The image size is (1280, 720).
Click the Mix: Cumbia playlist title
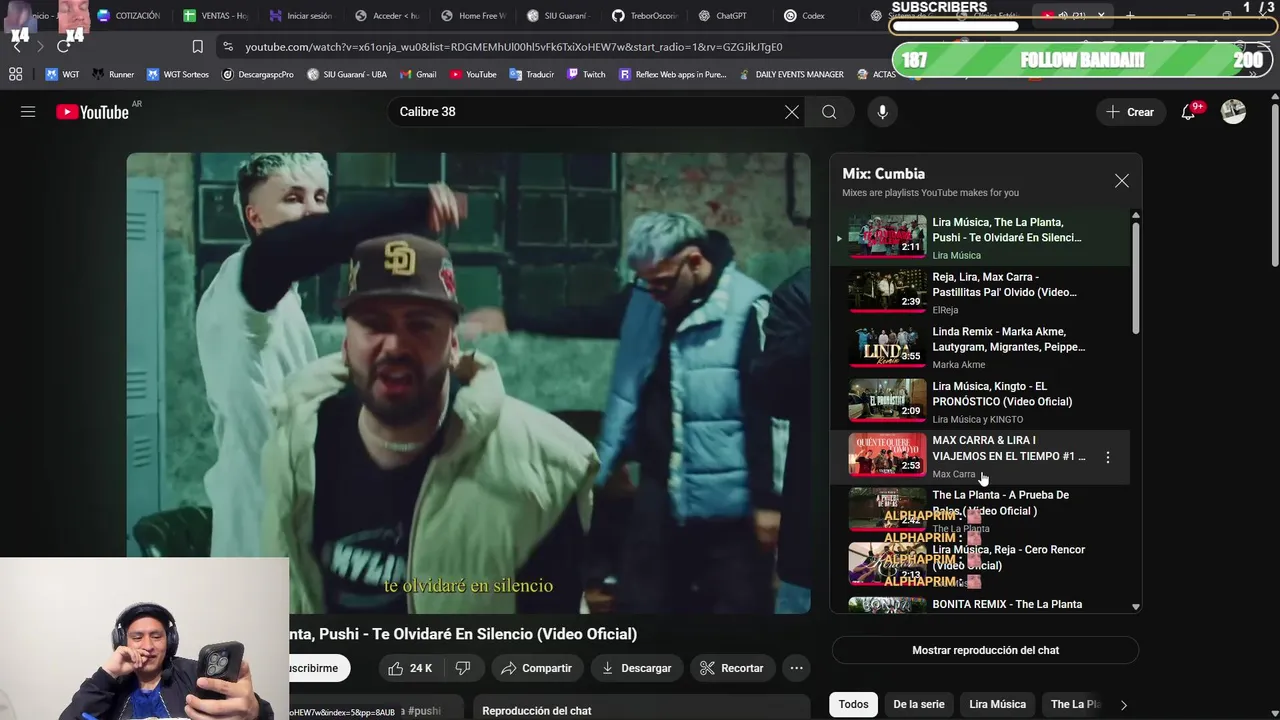pos(883,173)
